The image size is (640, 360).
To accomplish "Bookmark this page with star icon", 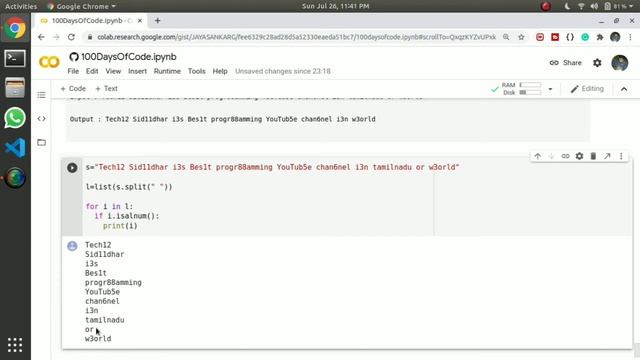I will 521,37.
